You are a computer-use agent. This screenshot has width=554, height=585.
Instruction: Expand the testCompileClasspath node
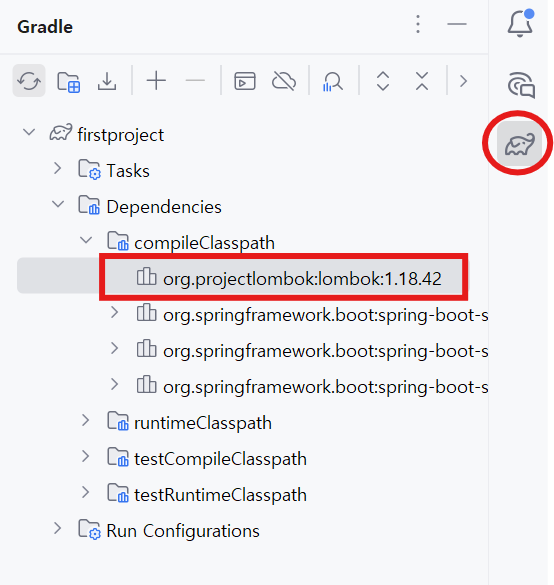coord(86,456)
